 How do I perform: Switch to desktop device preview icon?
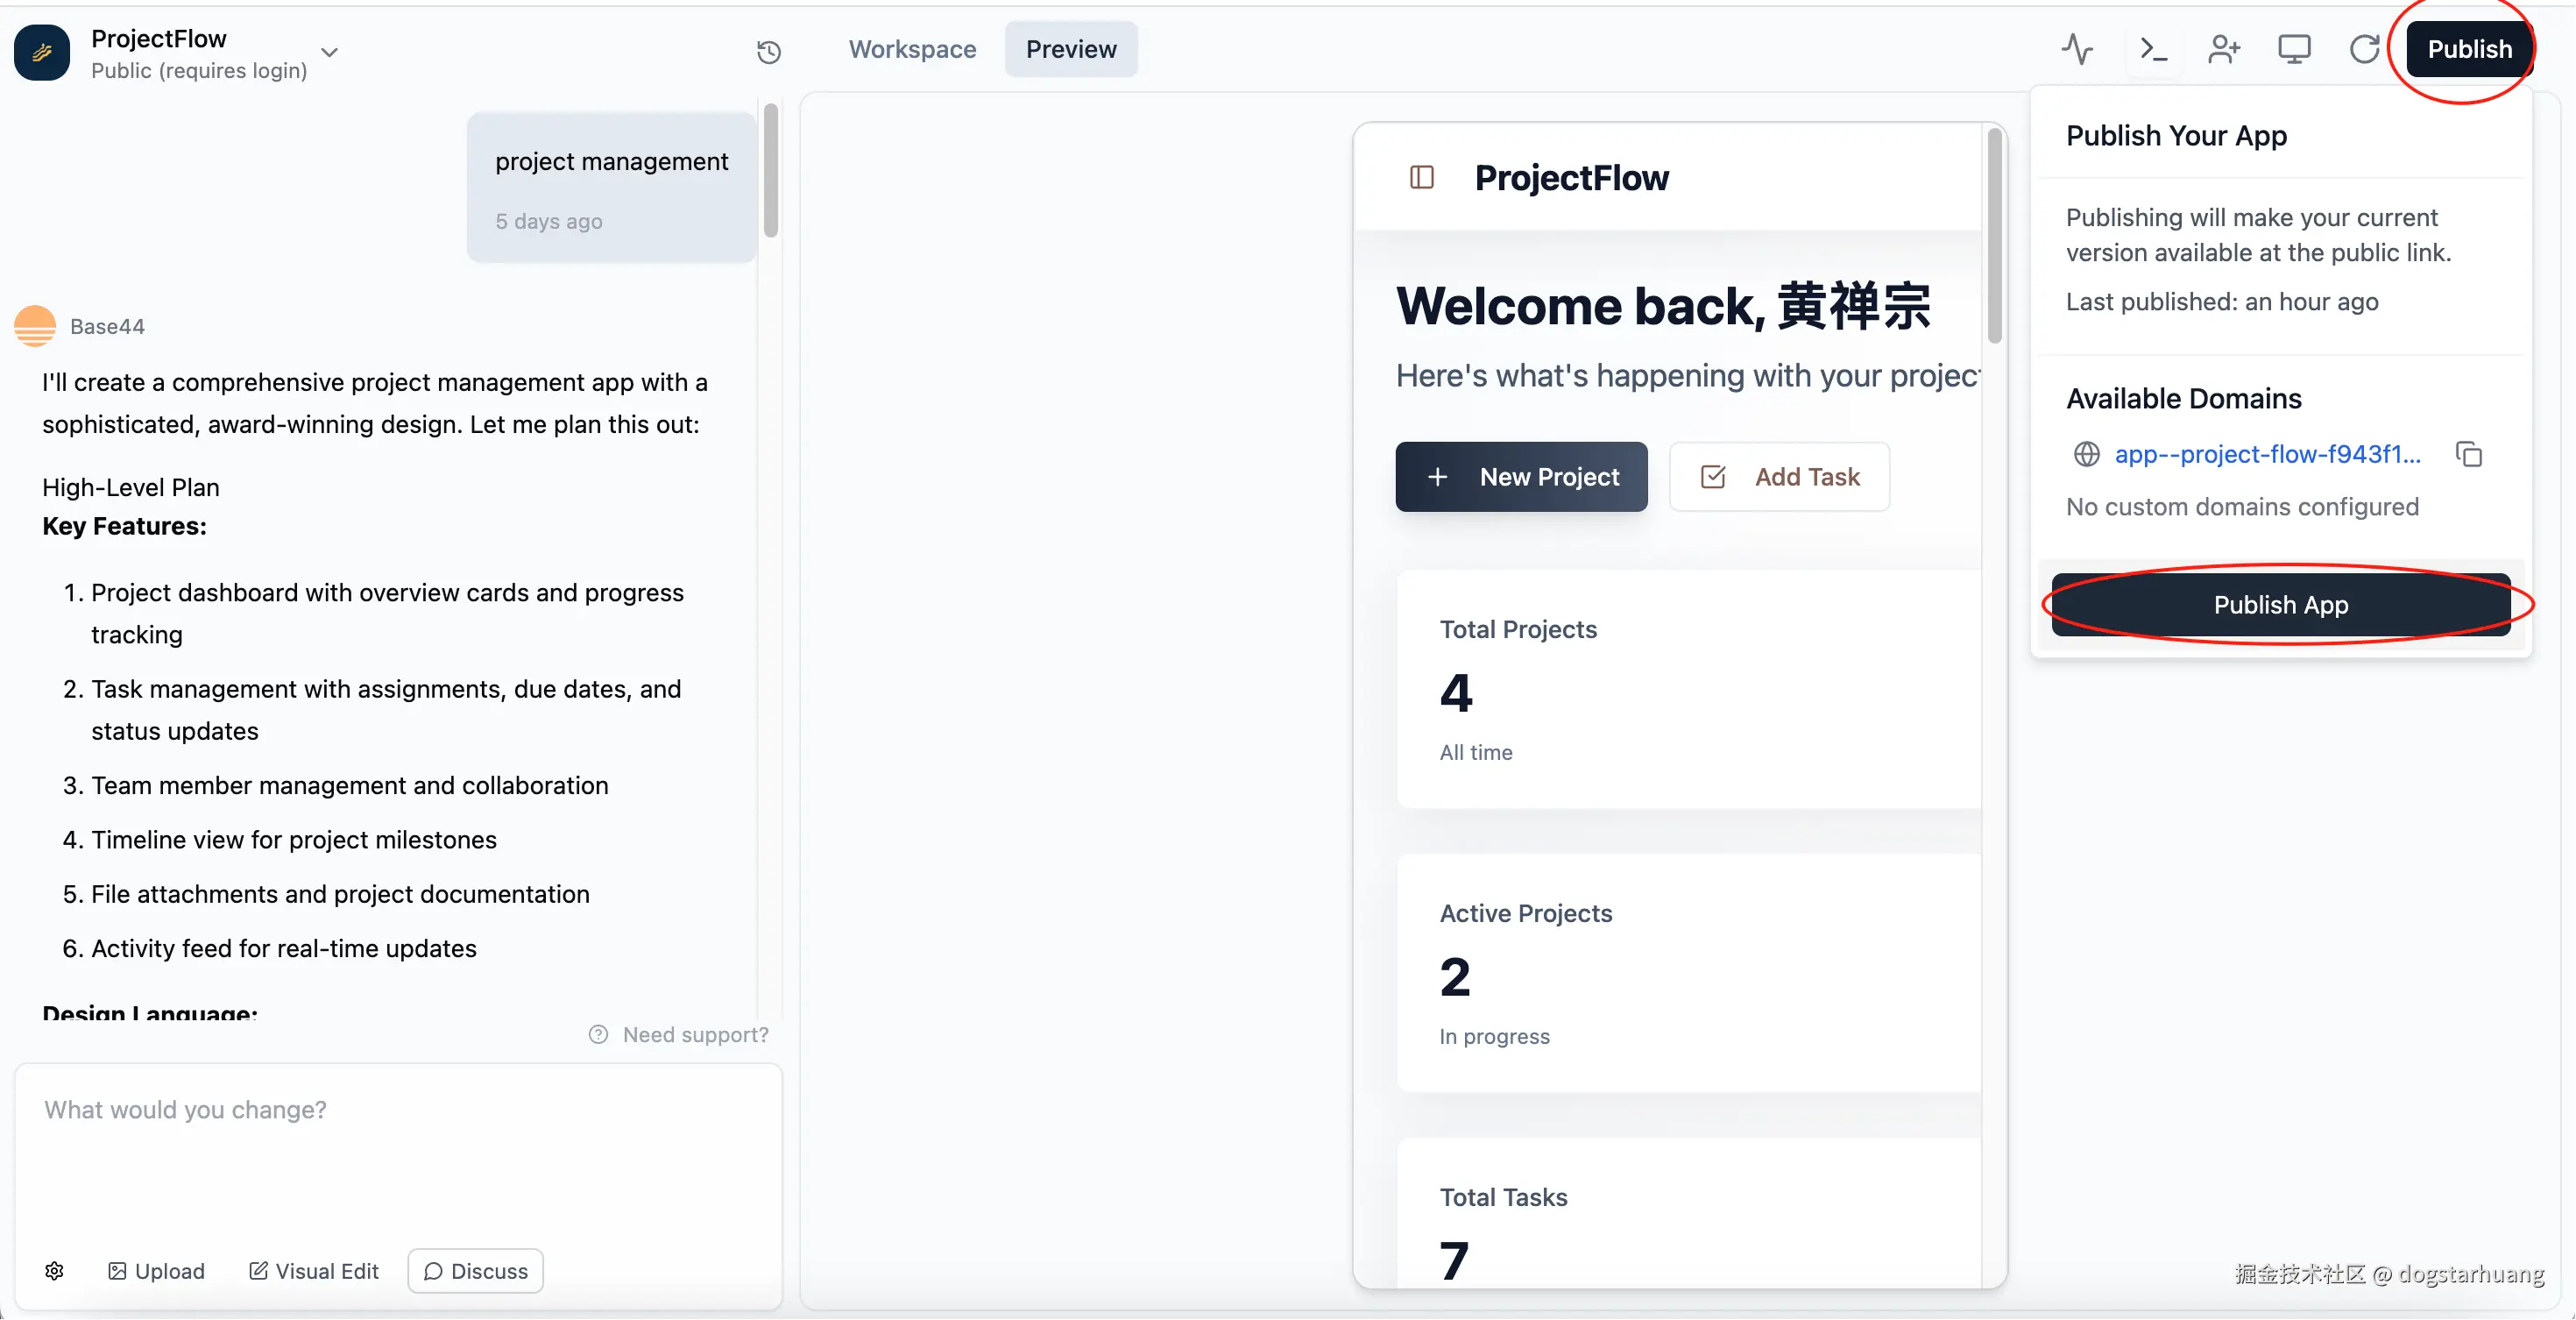[x=2294, y=49]
